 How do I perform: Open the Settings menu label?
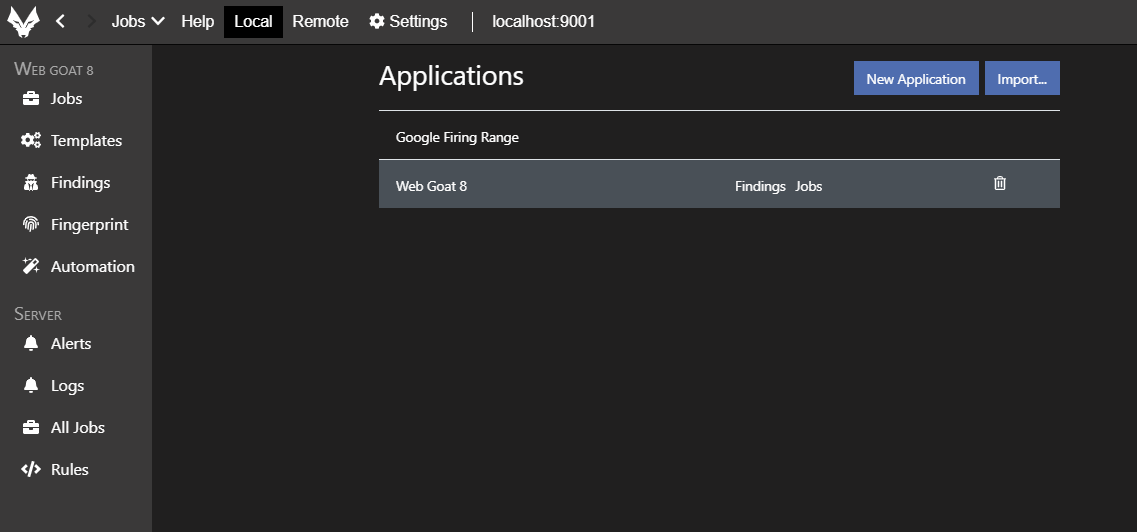pos(418,22)
